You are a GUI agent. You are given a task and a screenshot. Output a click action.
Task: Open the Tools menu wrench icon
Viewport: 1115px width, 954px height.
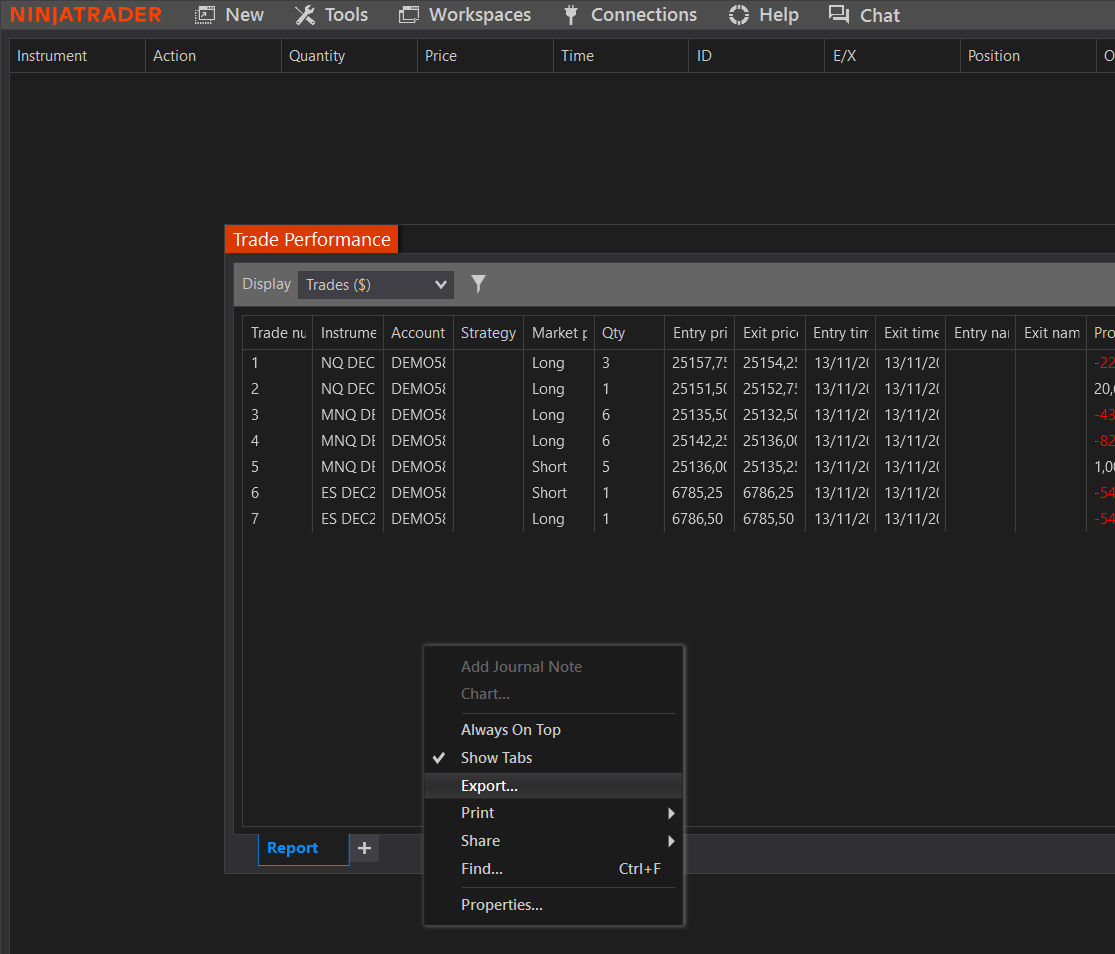pyautogui.click(x=304, y=14)
